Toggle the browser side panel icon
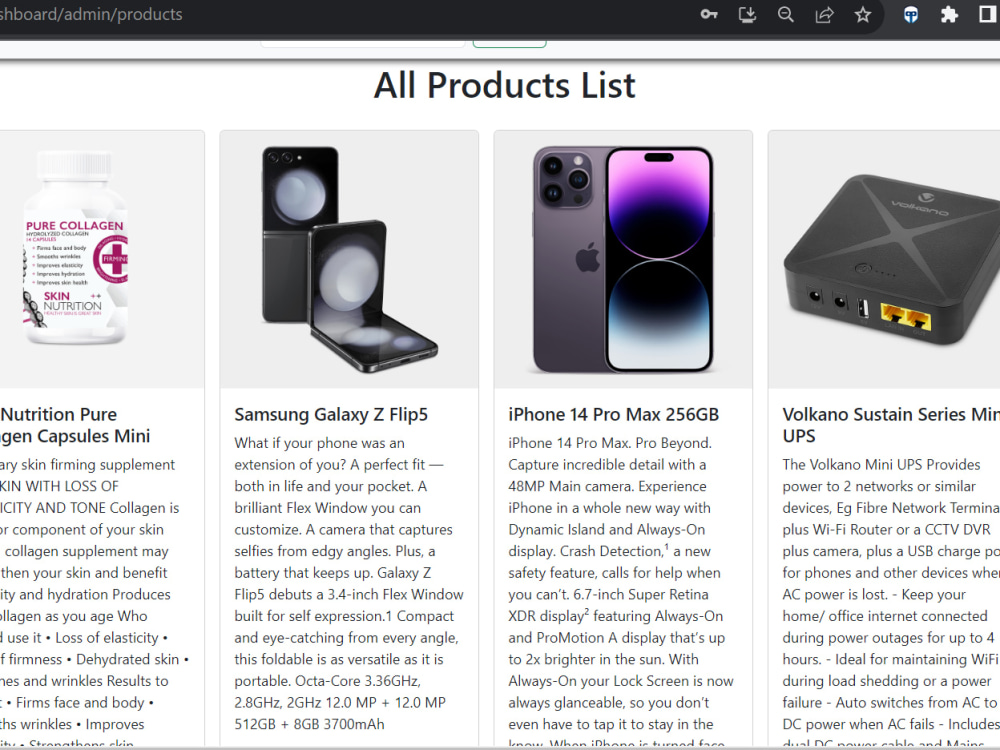The image size is (1000, 750). [x=988, y=14]
